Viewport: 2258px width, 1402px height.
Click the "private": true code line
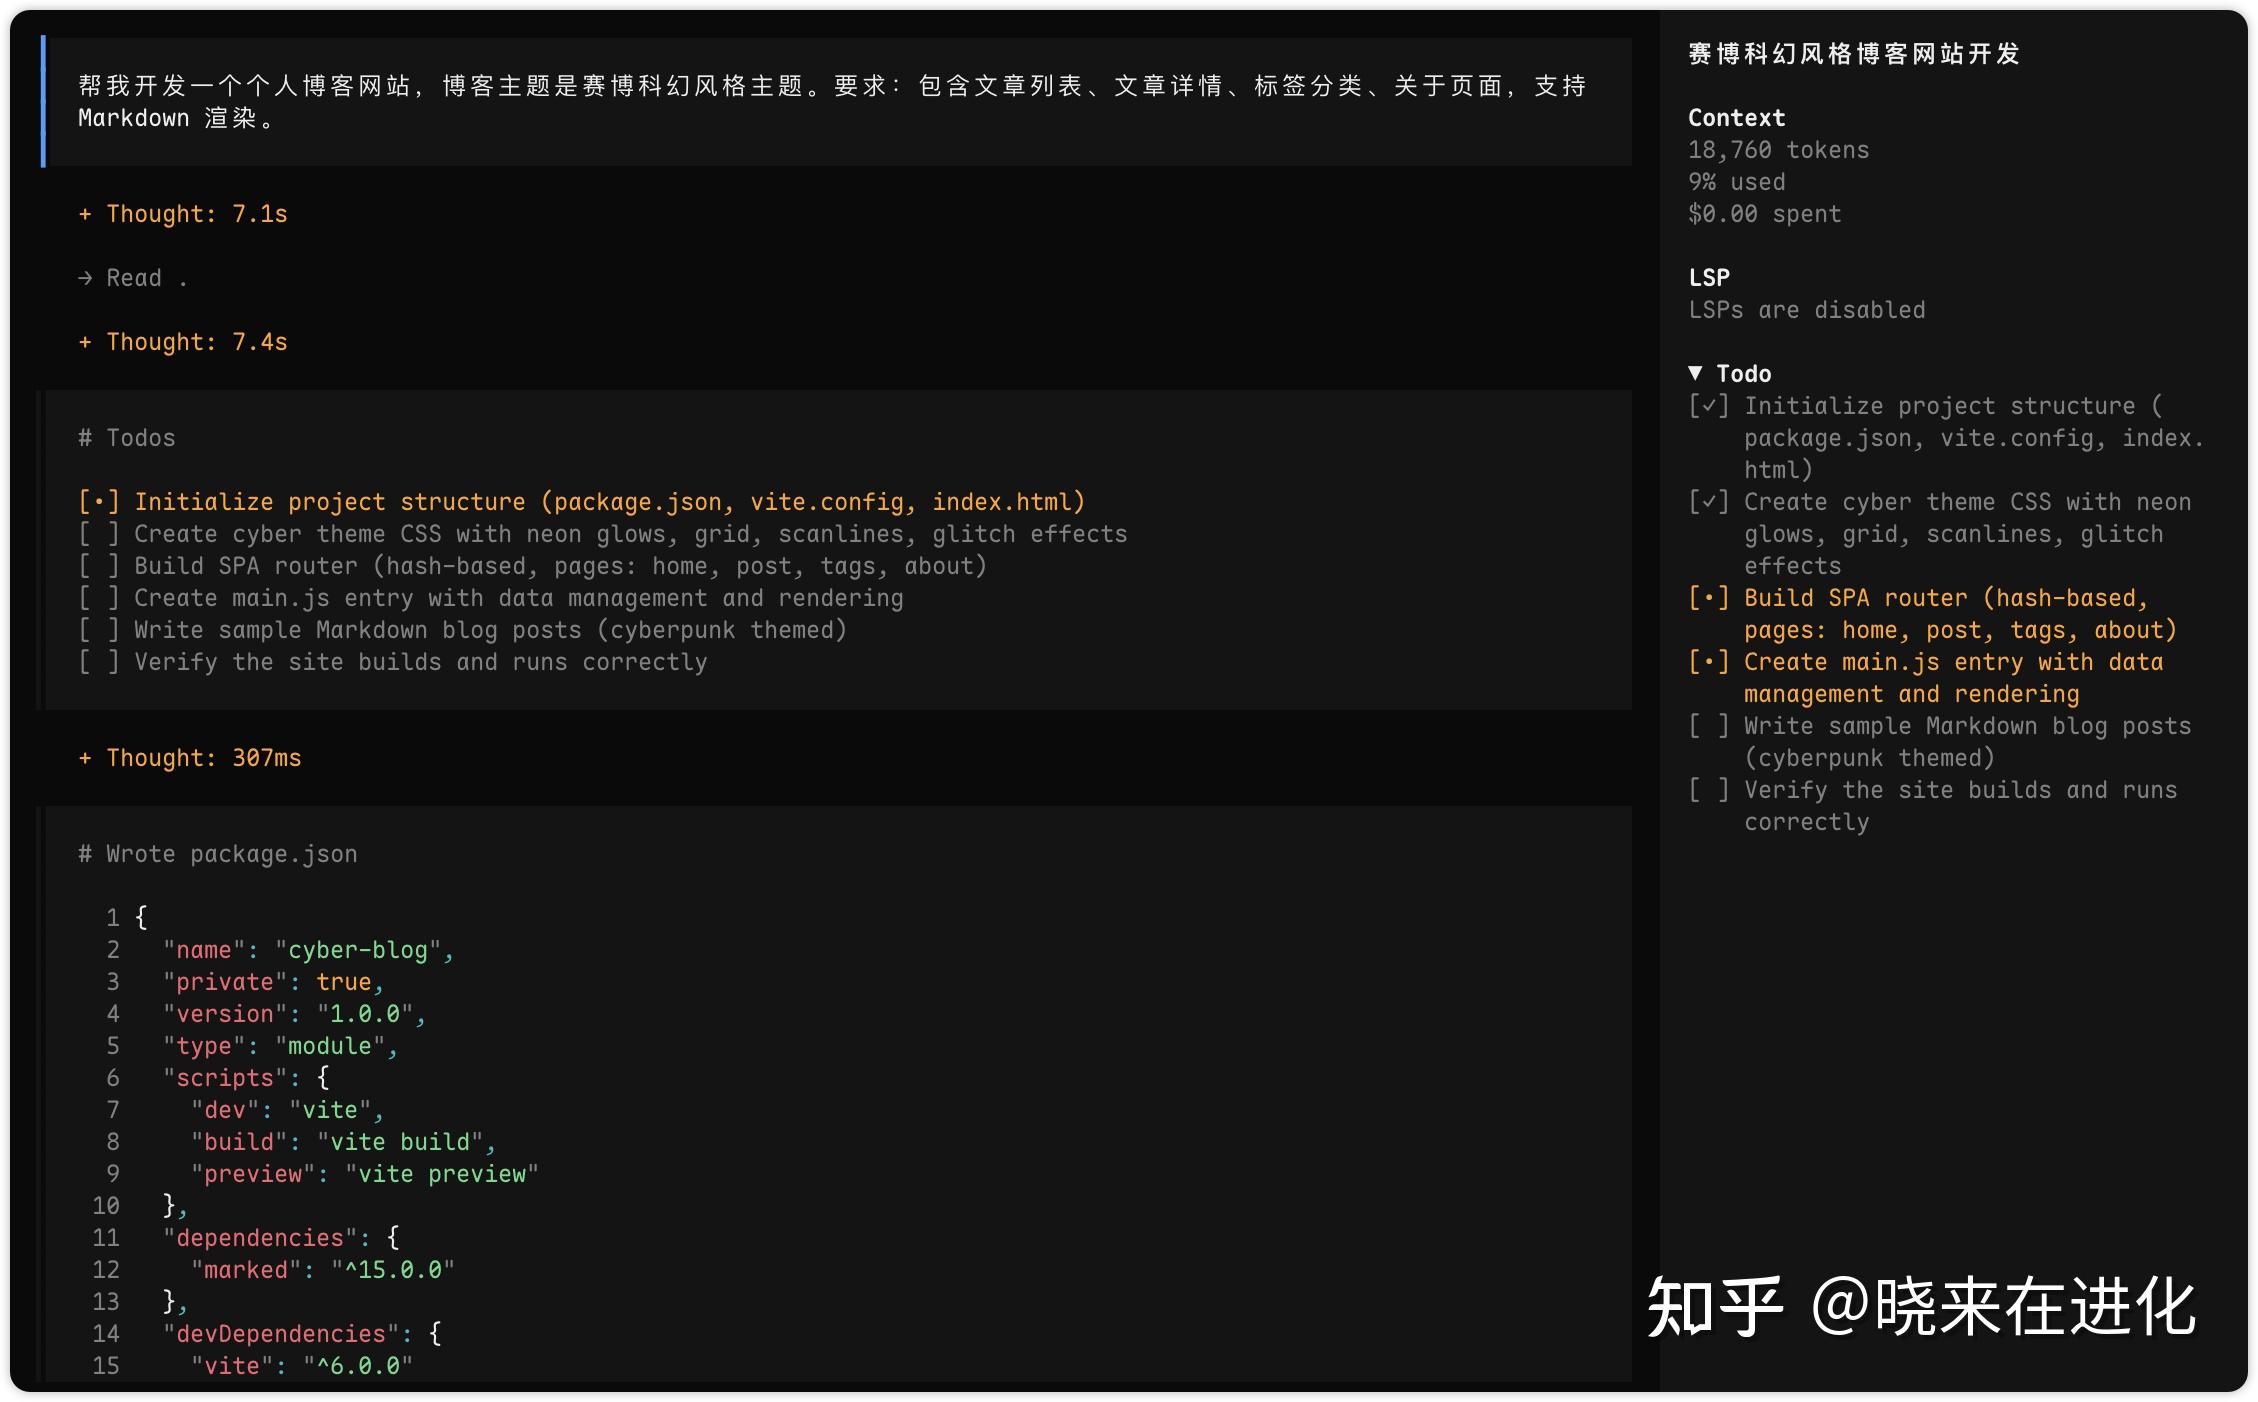coord(273,982)
